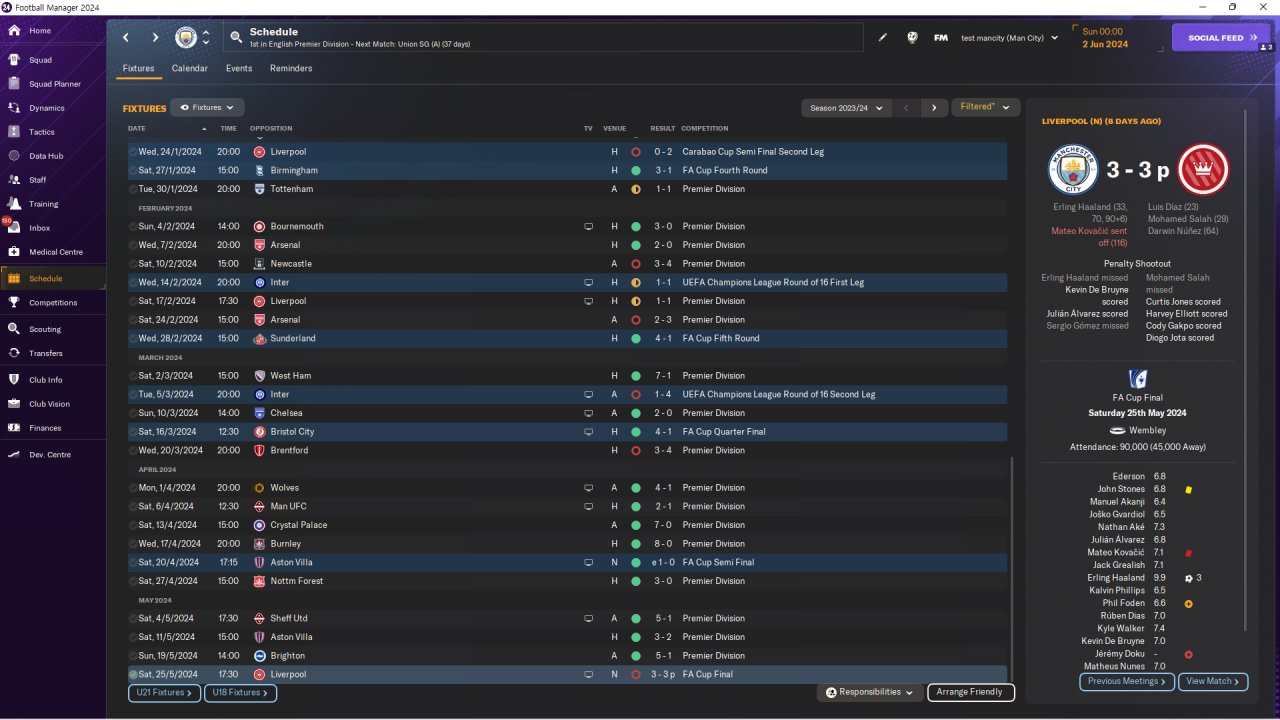
Task: Click the Sunderland opposition name
Action: tap(293, 339)
